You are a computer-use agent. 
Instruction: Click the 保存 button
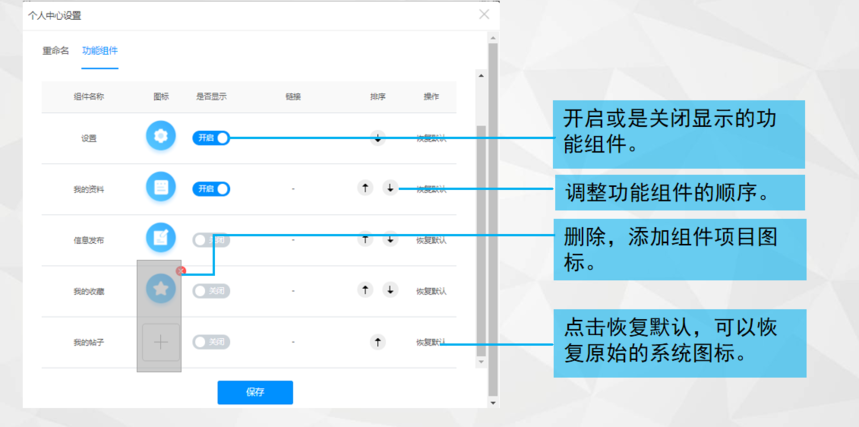255,392
